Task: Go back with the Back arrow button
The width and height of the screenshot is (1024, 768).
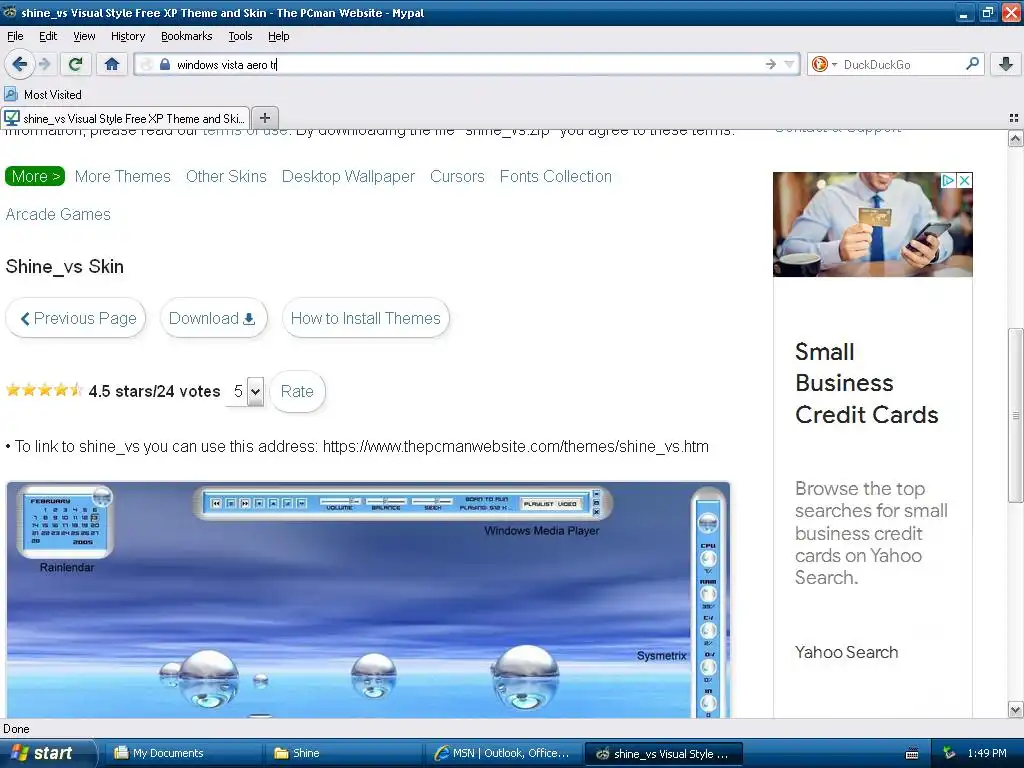Action: [x=20, y=64]
